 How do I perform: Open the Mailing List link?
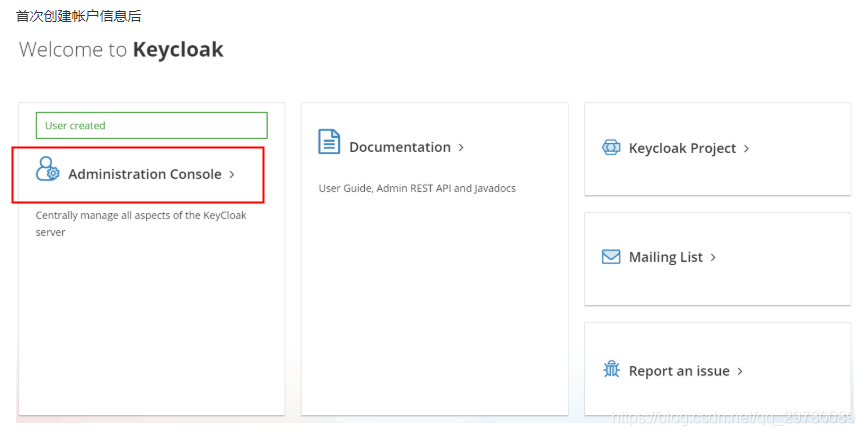[x=666, y=257]
